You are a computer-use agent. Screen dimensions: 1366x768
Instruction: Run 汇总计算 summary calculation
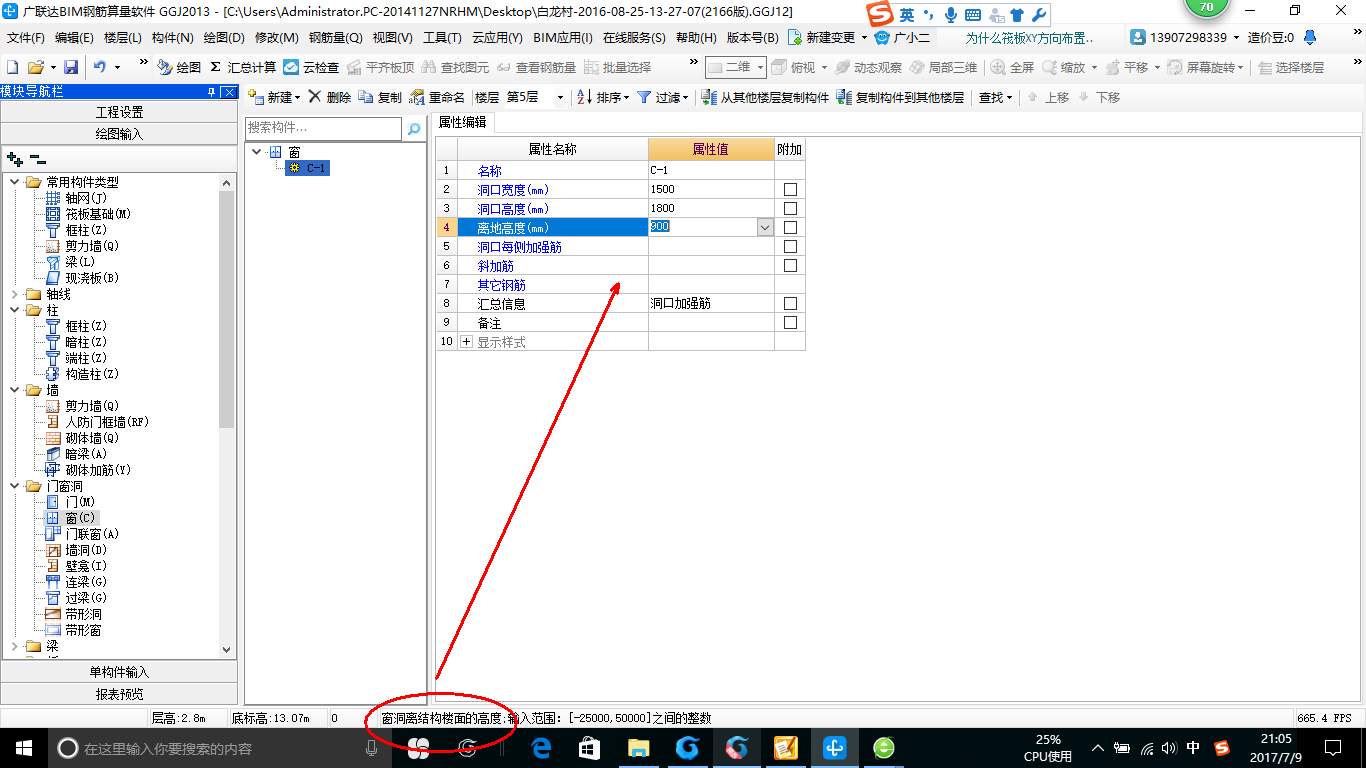pos(243,67)
